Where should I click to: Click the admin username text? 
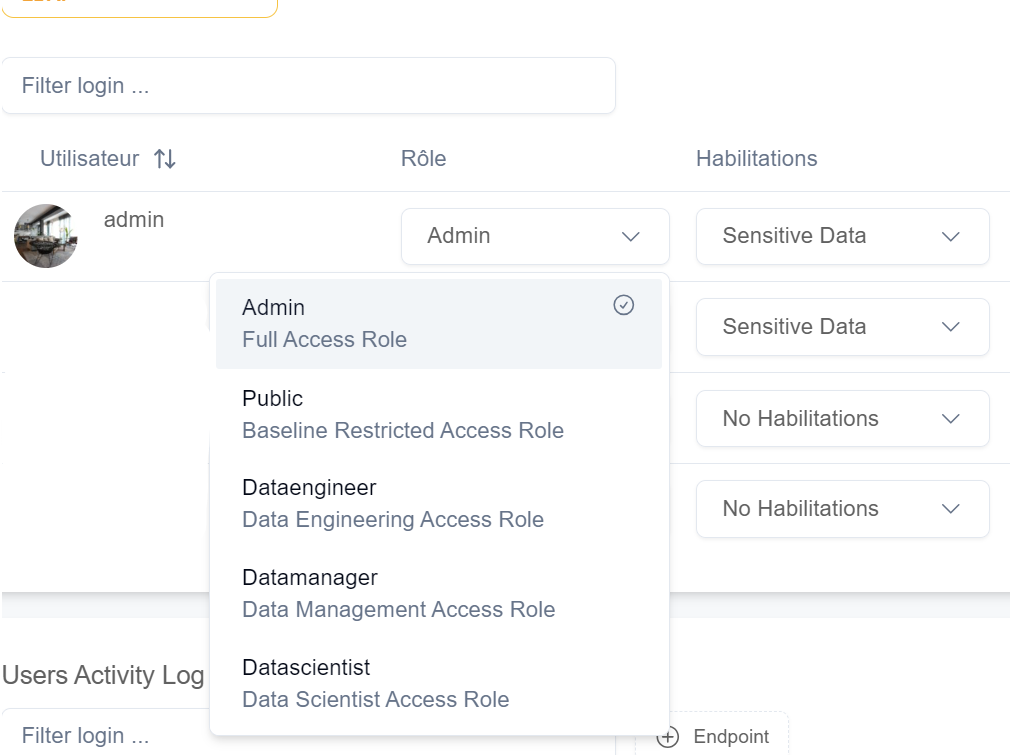134,220
